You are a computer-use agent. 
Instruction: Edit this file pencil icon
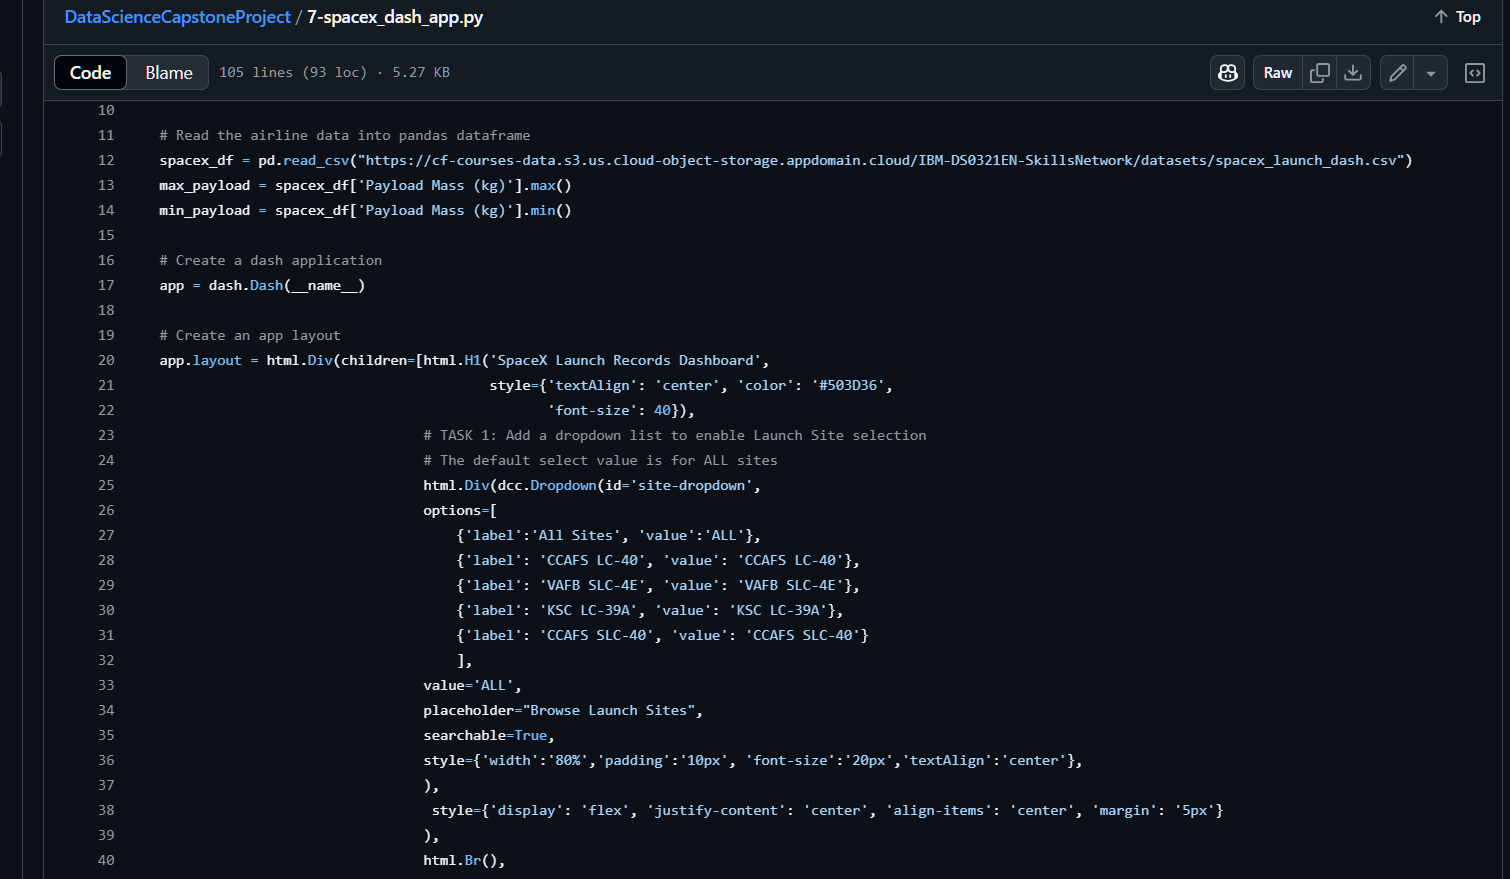1398,73
